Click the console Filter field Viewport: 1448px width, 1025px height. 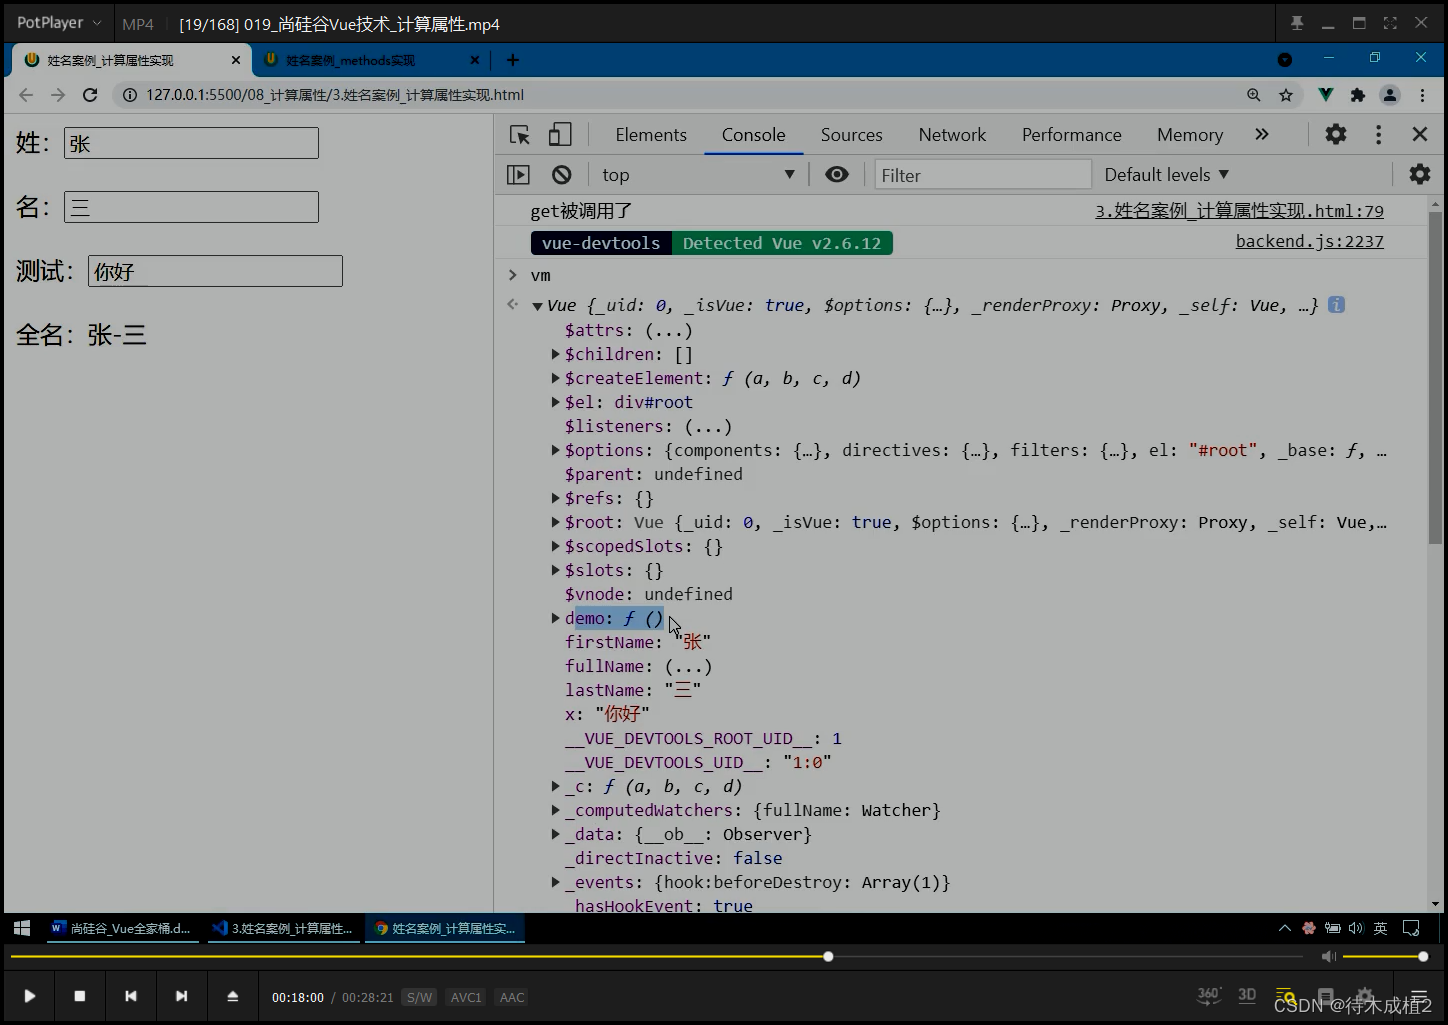coord(983,175)
